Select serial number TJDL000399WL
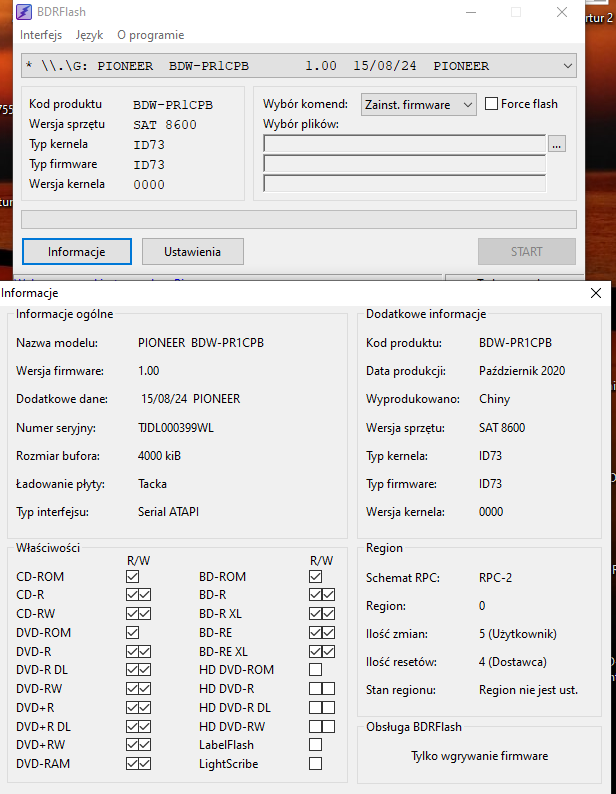616x794 pixels. [x=176, y=428]
